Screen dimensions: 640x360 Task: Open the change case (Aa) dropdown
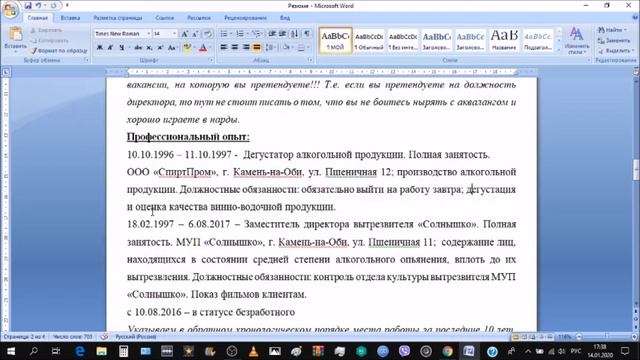click(x=173, y=48)
